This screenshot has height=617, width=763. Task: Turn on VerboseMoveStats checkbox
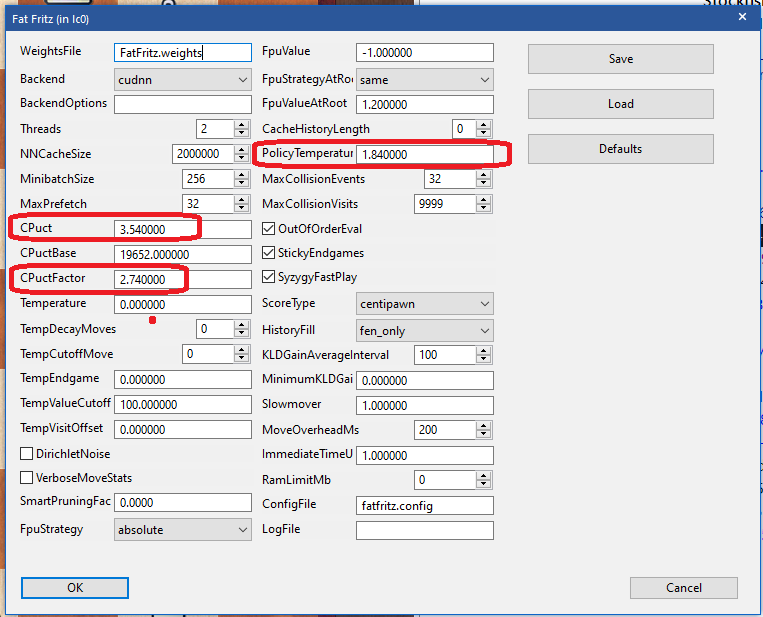click(27, 478)
